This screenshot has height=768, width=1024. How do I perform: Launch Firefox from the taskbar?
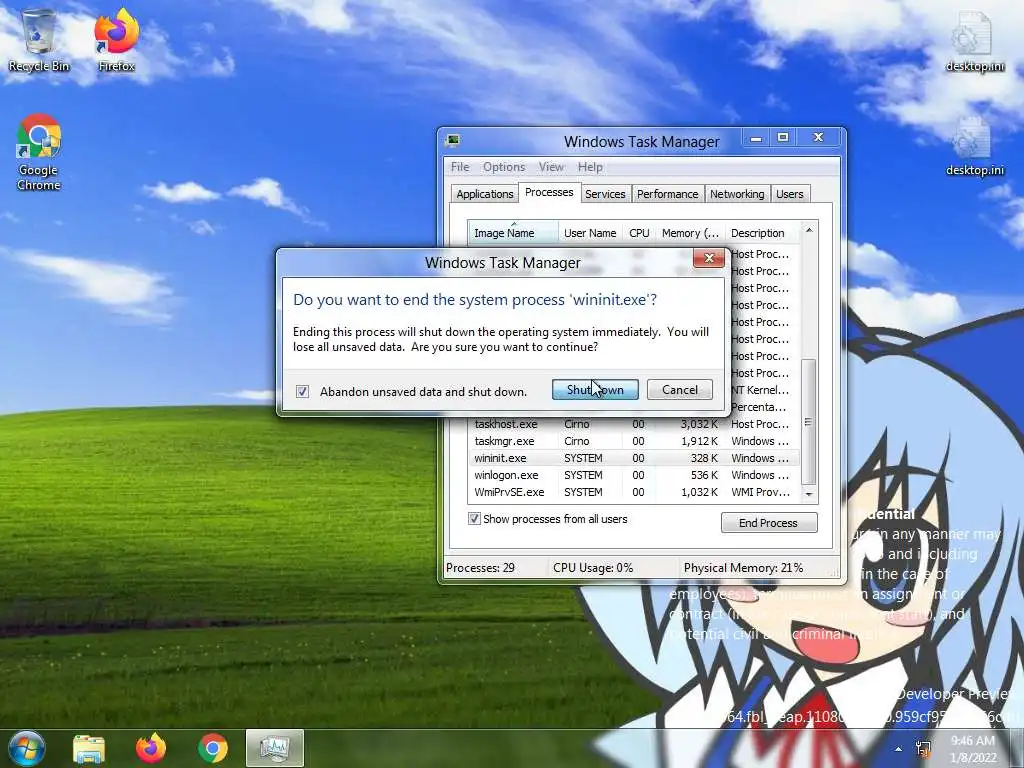point(151,748)
